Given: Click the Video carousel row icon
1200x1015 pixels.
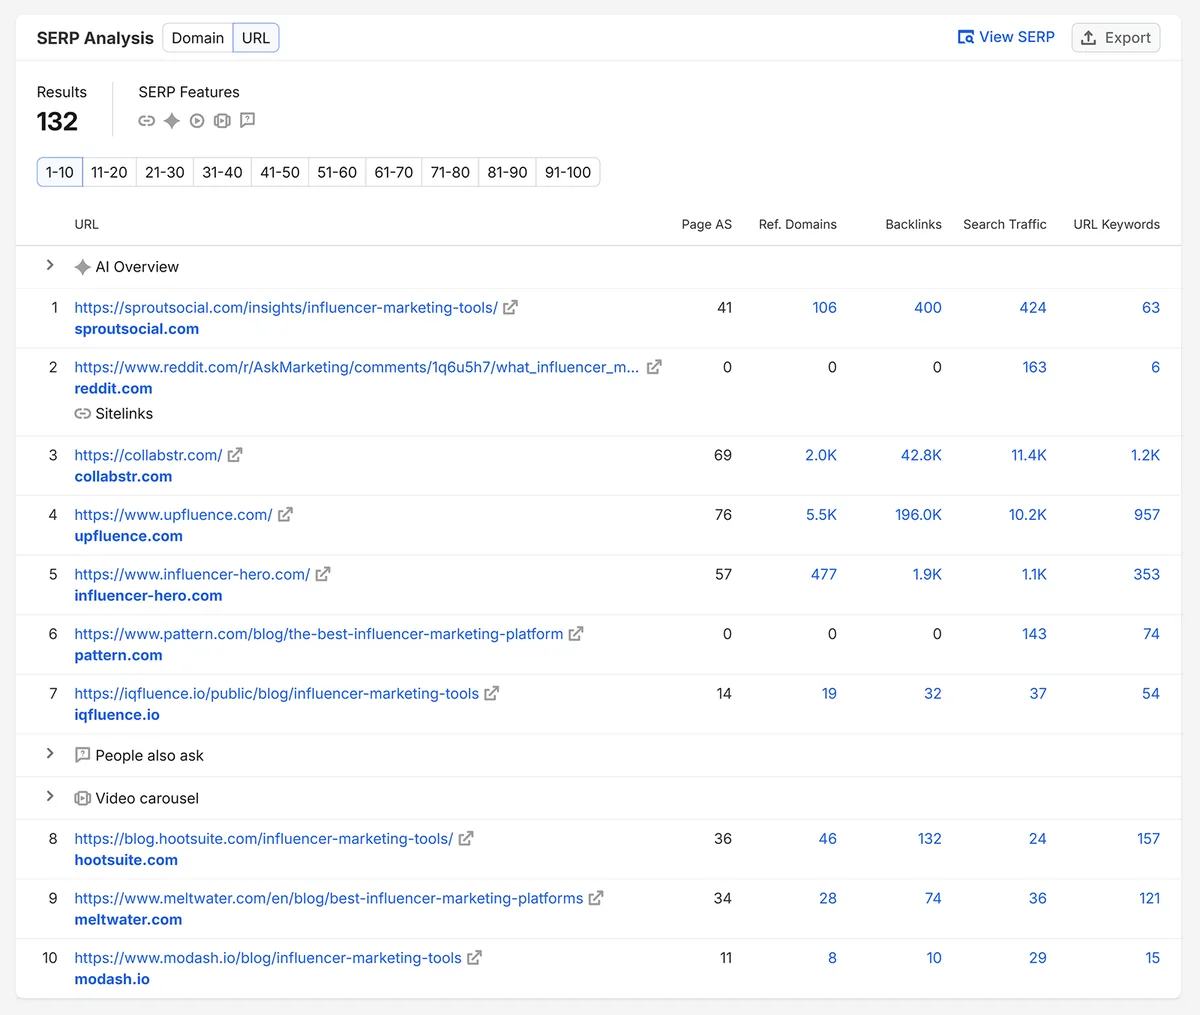Looking at the screenshot, I should point(83,798).
